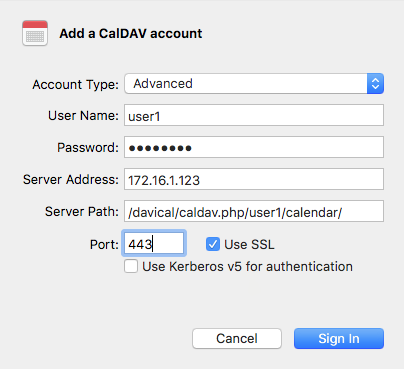Click the 'Add a CalDAV account' heading

(131, 33)
